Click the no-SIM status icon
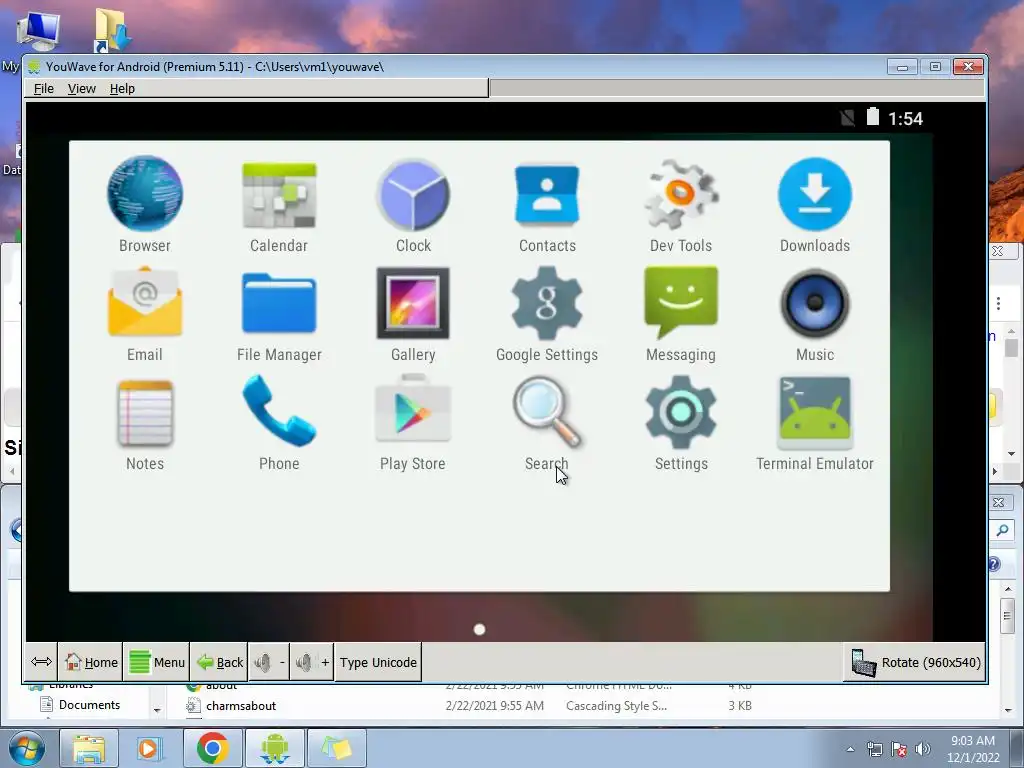 point(848,118)
